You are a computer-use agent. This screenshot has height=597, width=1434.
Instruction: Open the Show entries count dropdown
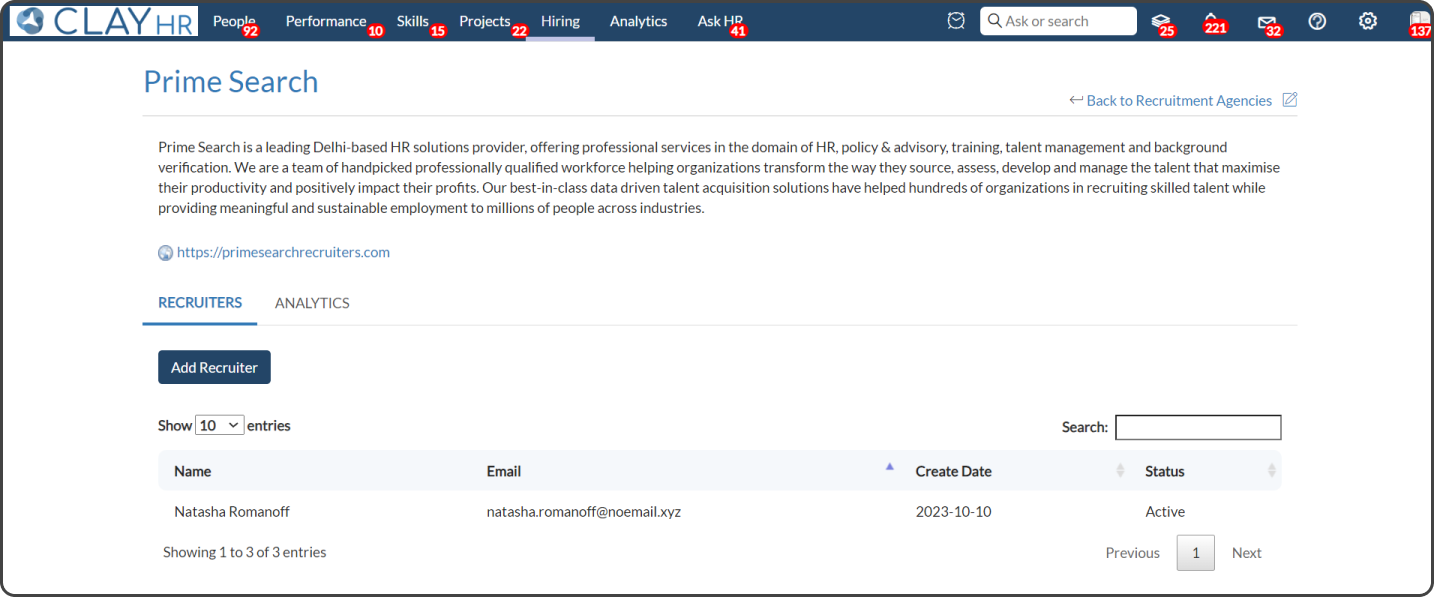(220, 425)
